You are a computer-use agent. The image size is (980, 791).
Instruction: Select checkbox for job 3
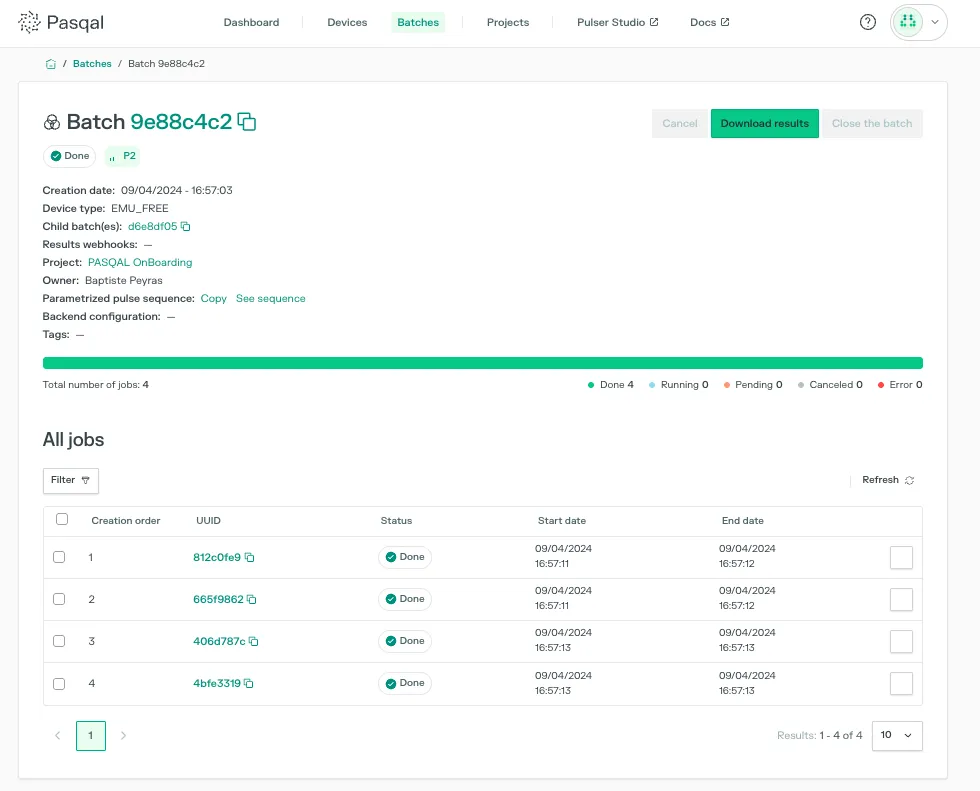click(x=59, y=640)
